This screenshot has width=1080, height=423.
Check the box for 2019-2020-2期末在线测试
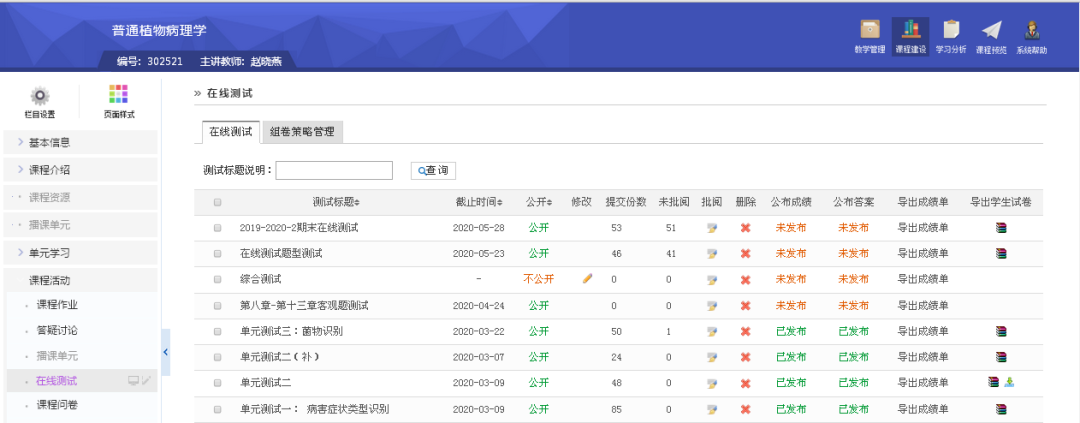coord(217,228)
